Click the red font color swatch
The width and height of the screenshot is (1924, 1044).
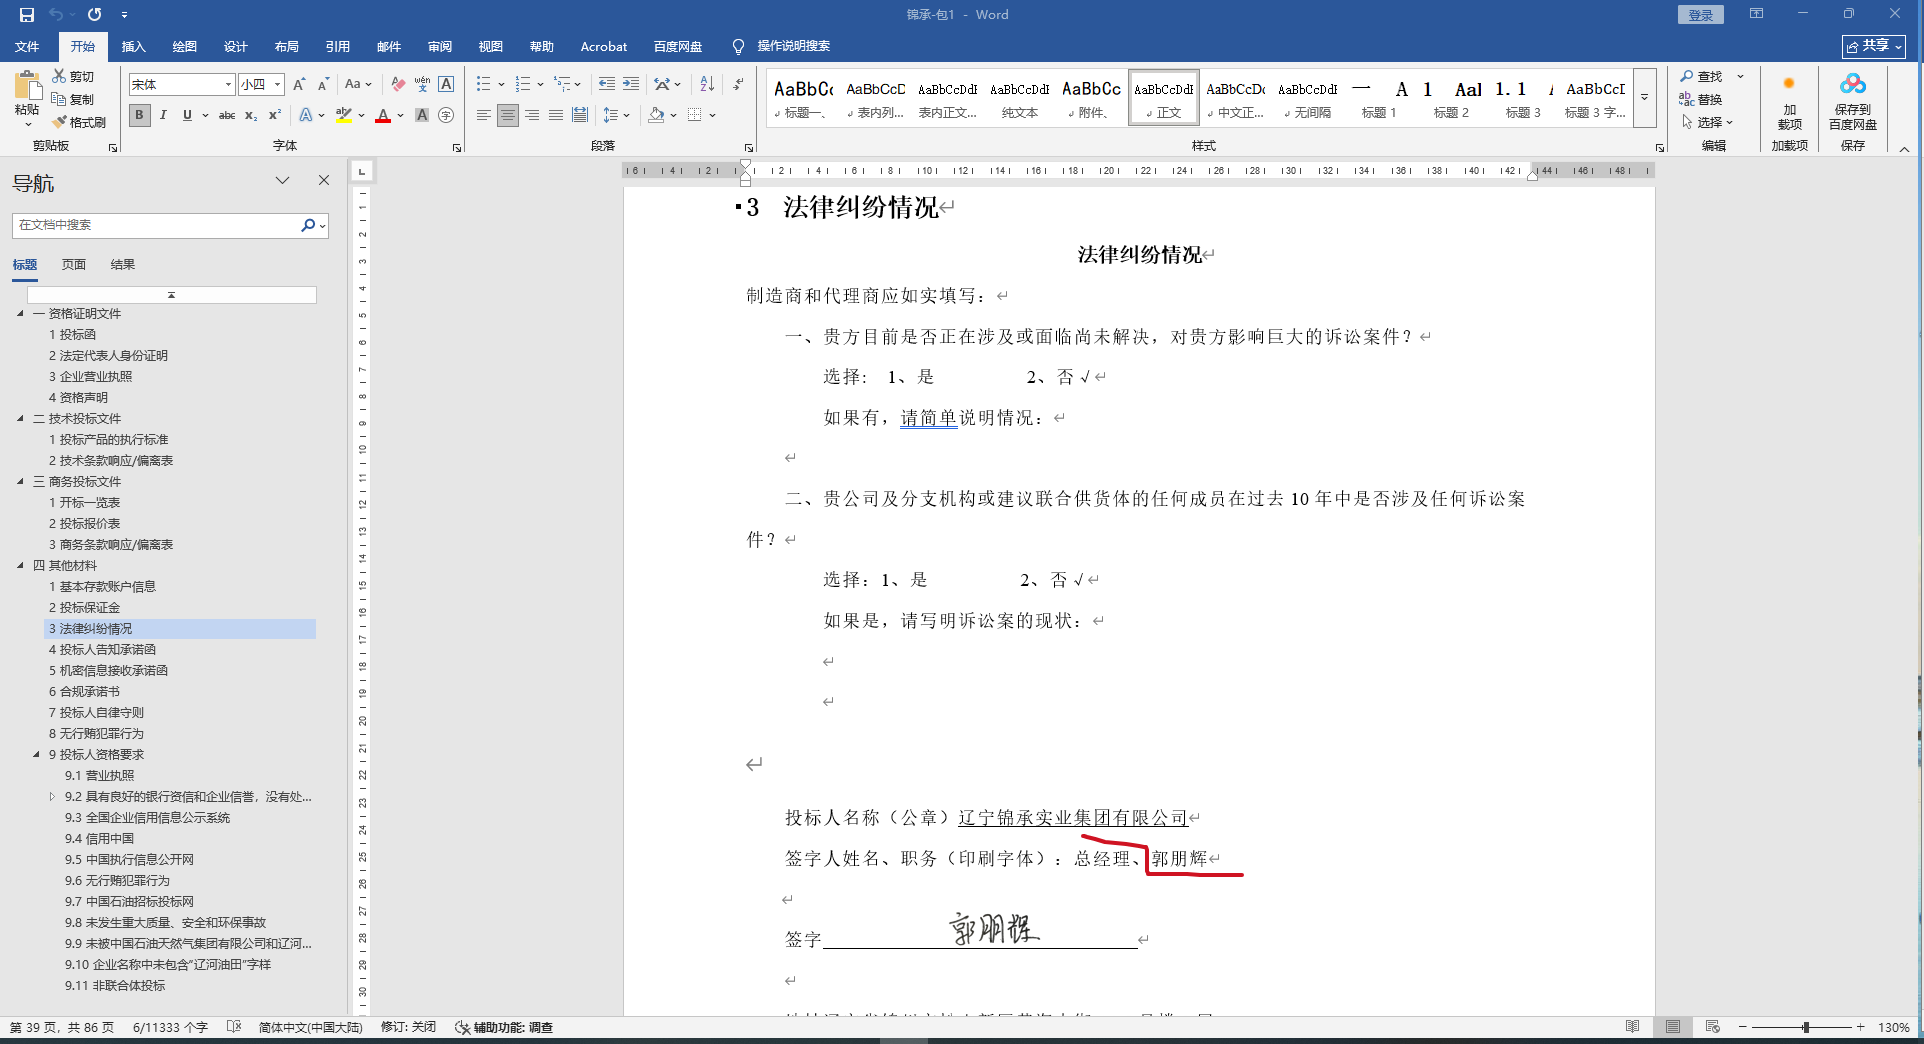click(x=383, y=116)
